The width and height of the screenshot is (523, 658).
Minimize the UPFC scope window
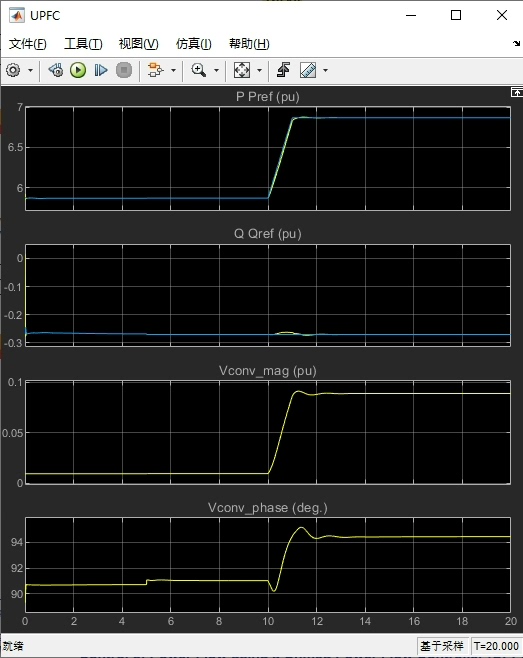pos(411,15)
